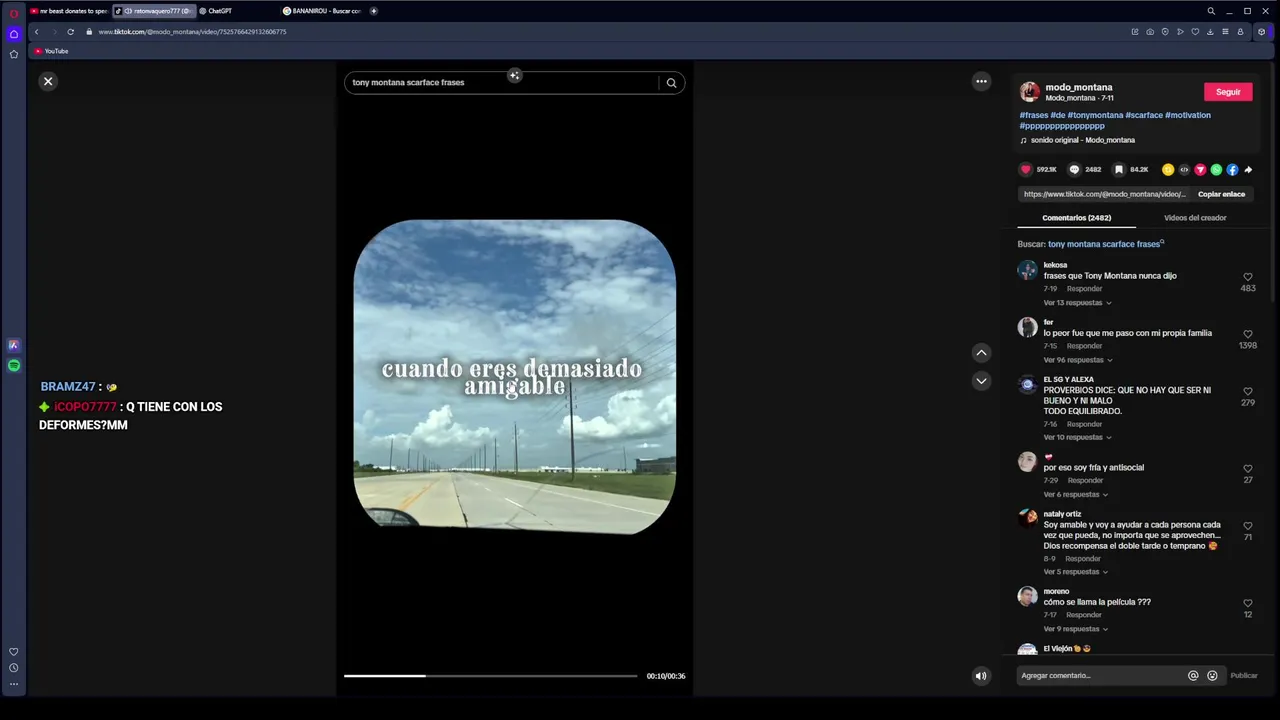Open sonido original - Modo_montana sound
This screenshot has width=1280, height=720.
click(x=1082, y=140)
